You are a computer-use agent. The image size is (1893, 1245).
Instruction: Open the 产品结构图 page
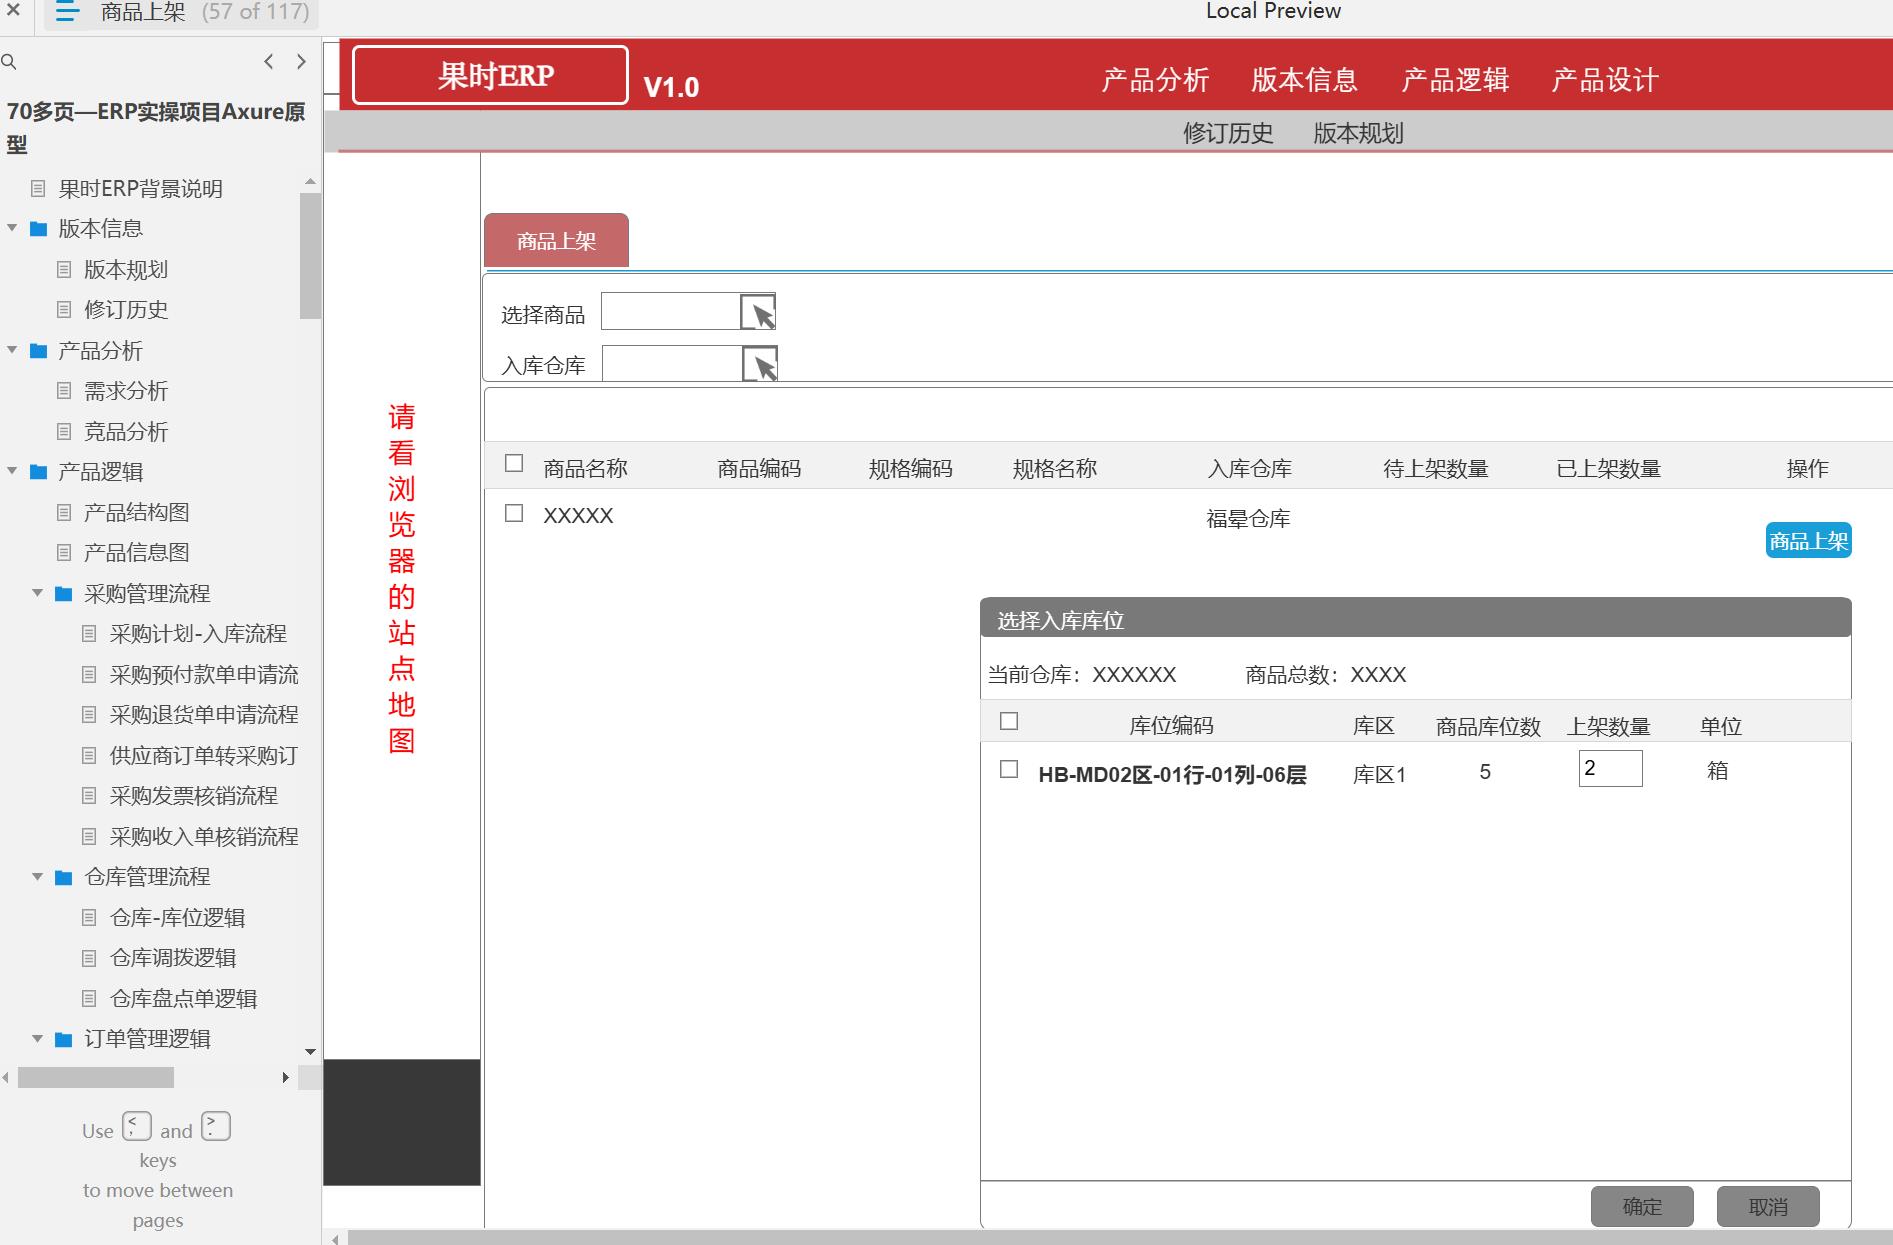(x=136, y=513)
